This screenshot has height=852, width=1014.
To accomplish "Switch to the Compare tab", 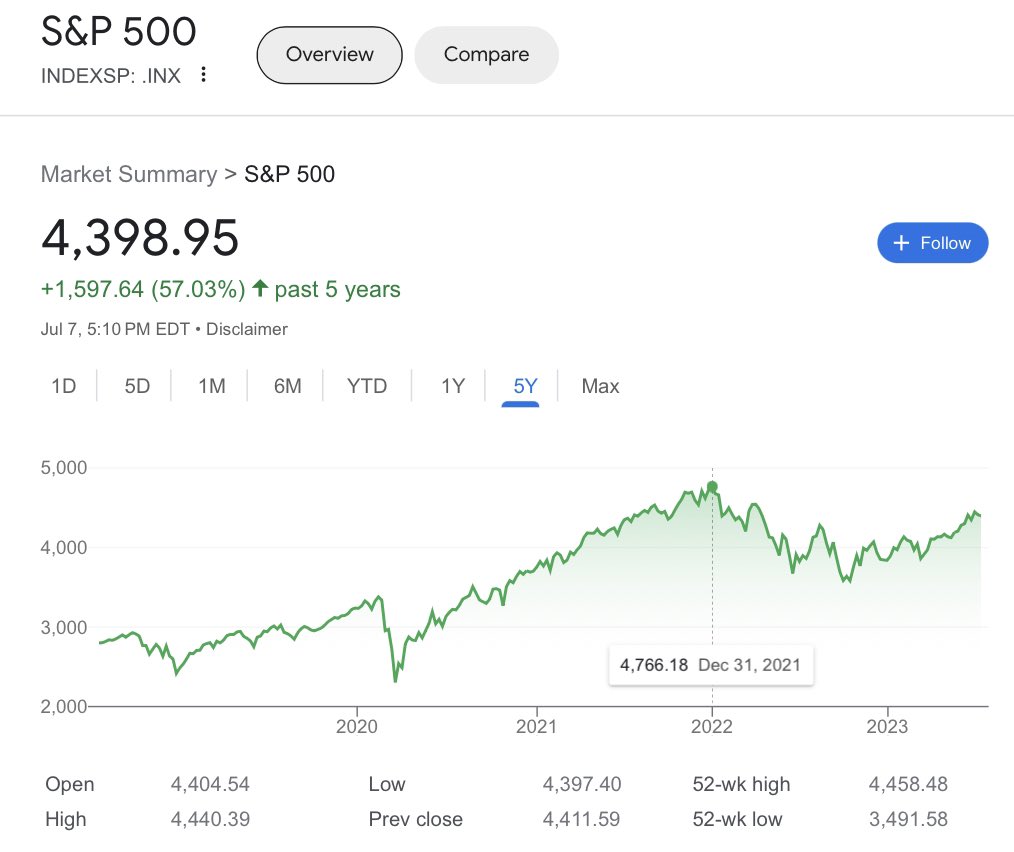I will [486, 55].
